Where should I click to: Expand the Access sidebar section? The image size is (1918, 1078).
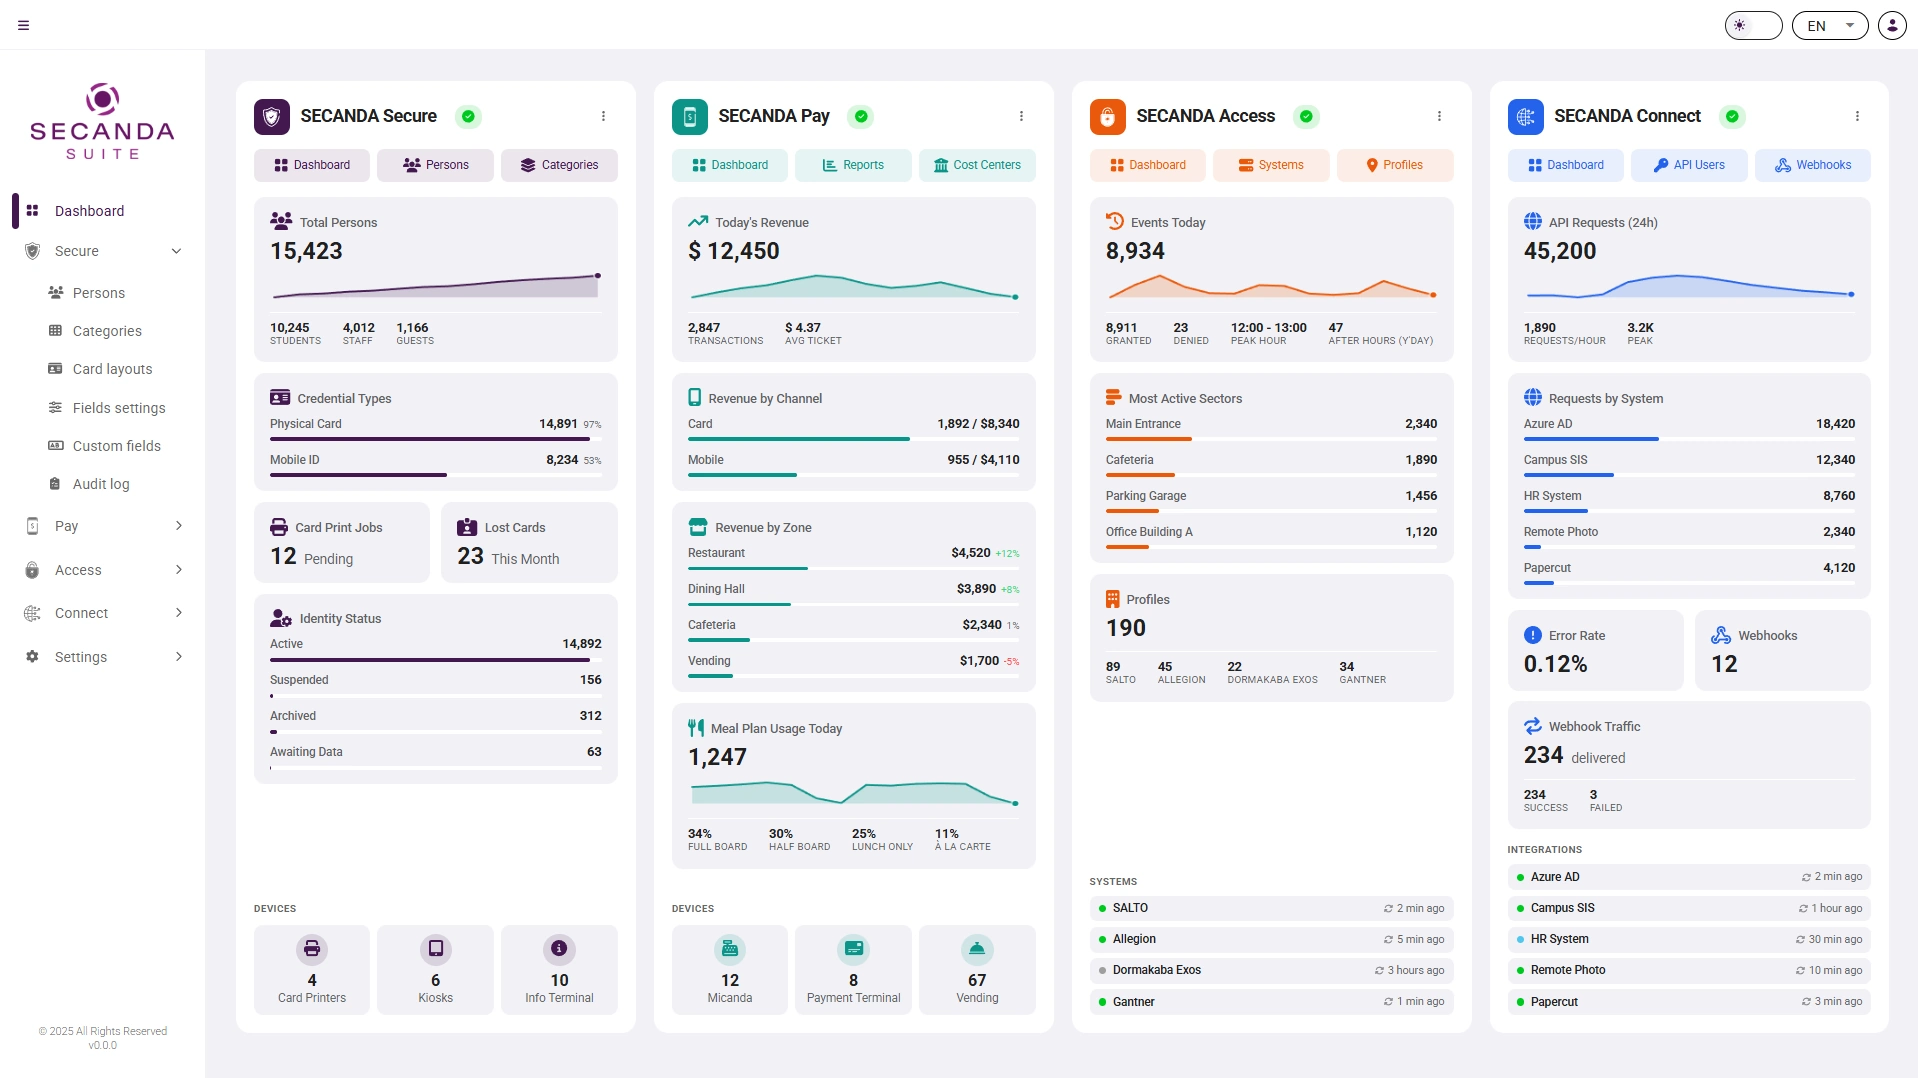coord(102,570)
